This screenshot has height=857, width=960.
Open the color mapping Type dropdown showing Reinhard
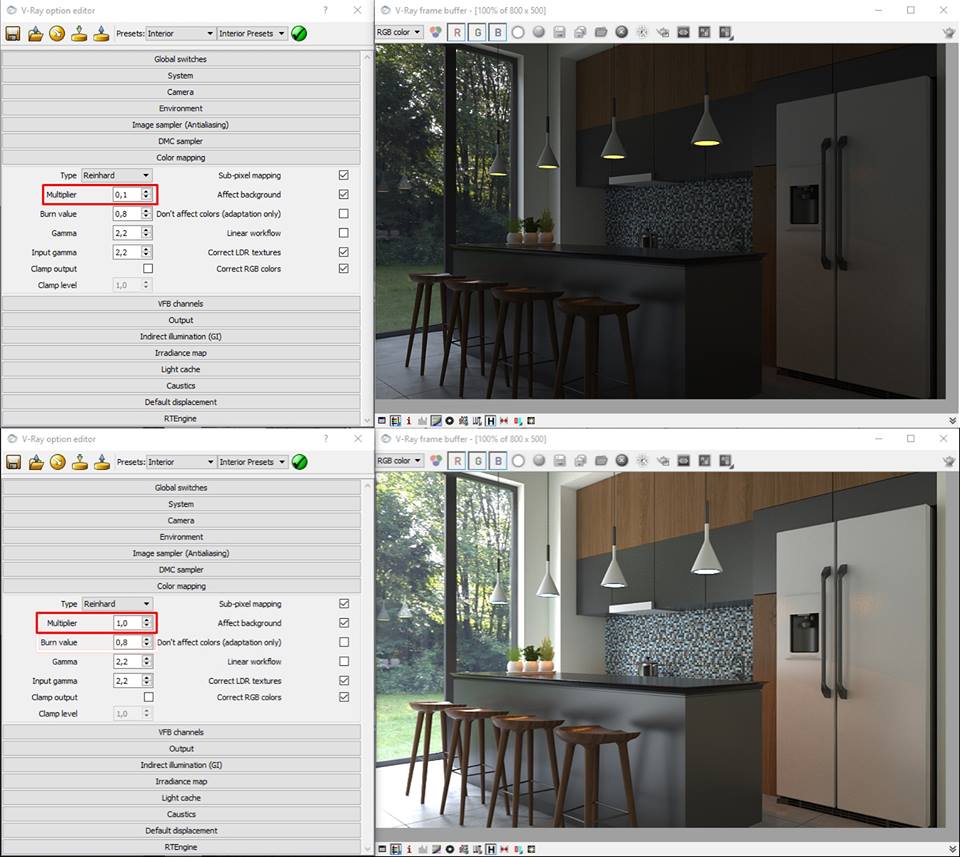coord(115,175)
